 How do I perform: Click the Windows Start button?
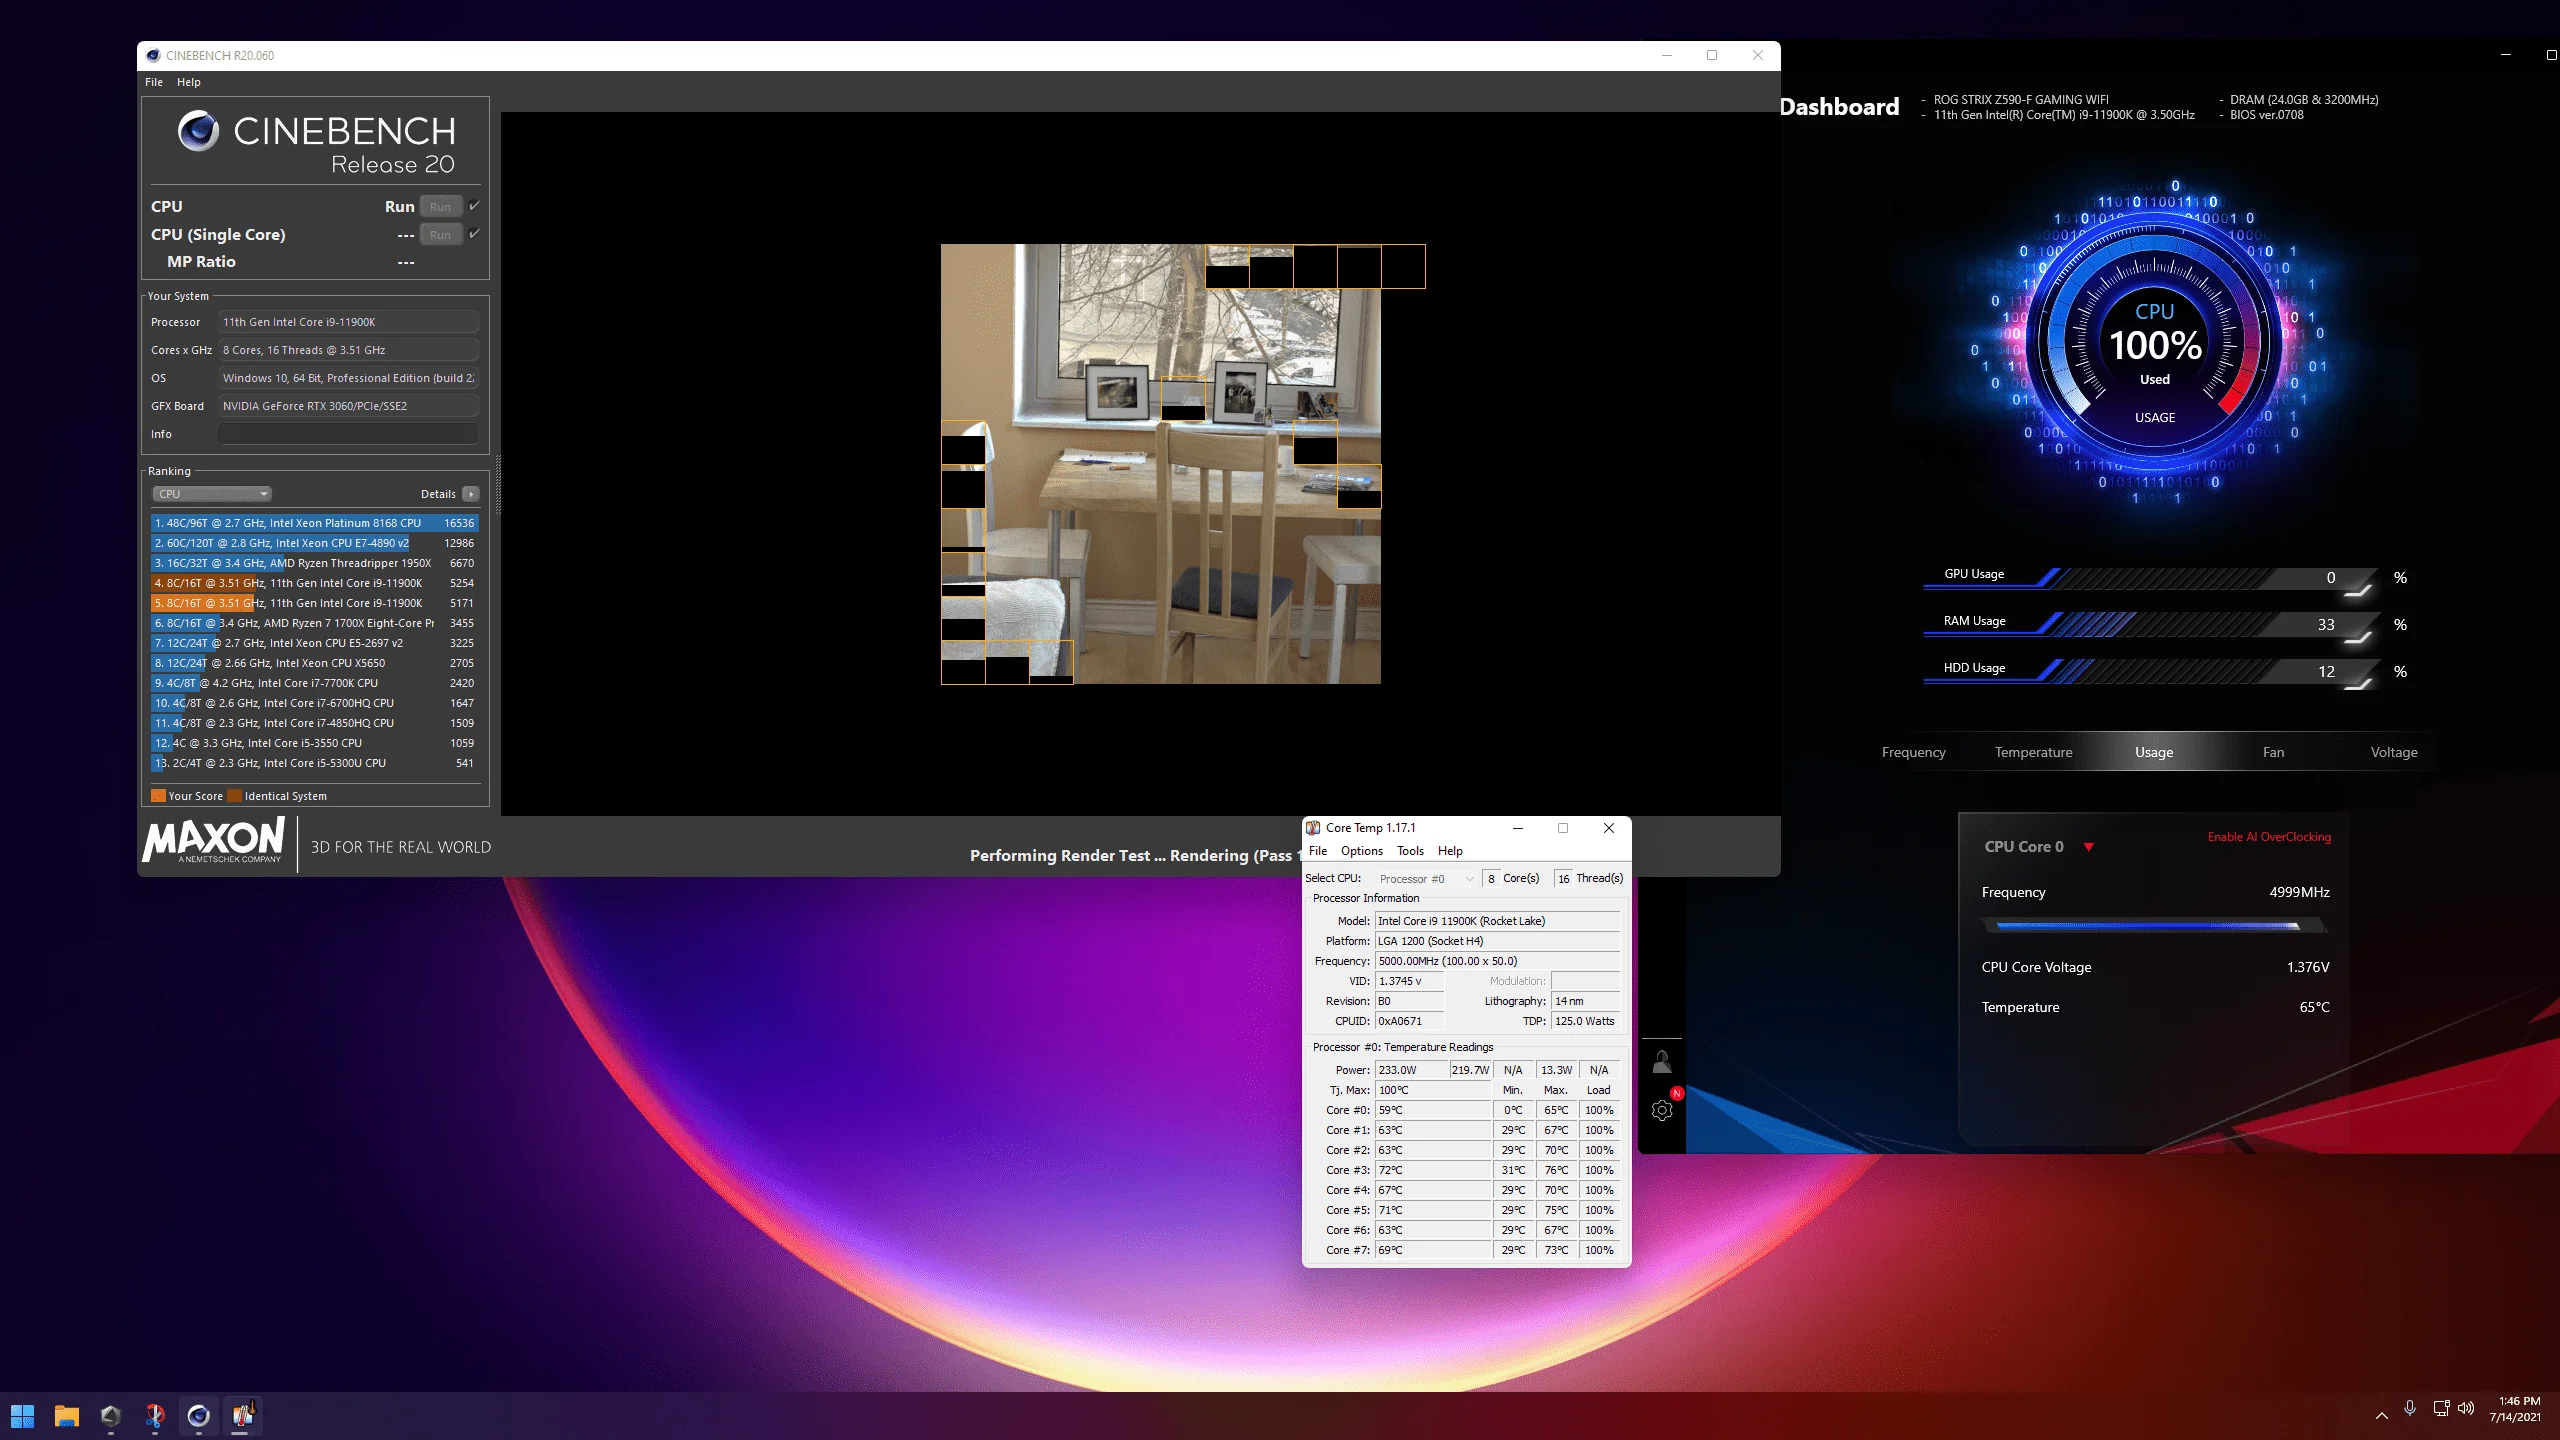click(x=22, y=1415)
